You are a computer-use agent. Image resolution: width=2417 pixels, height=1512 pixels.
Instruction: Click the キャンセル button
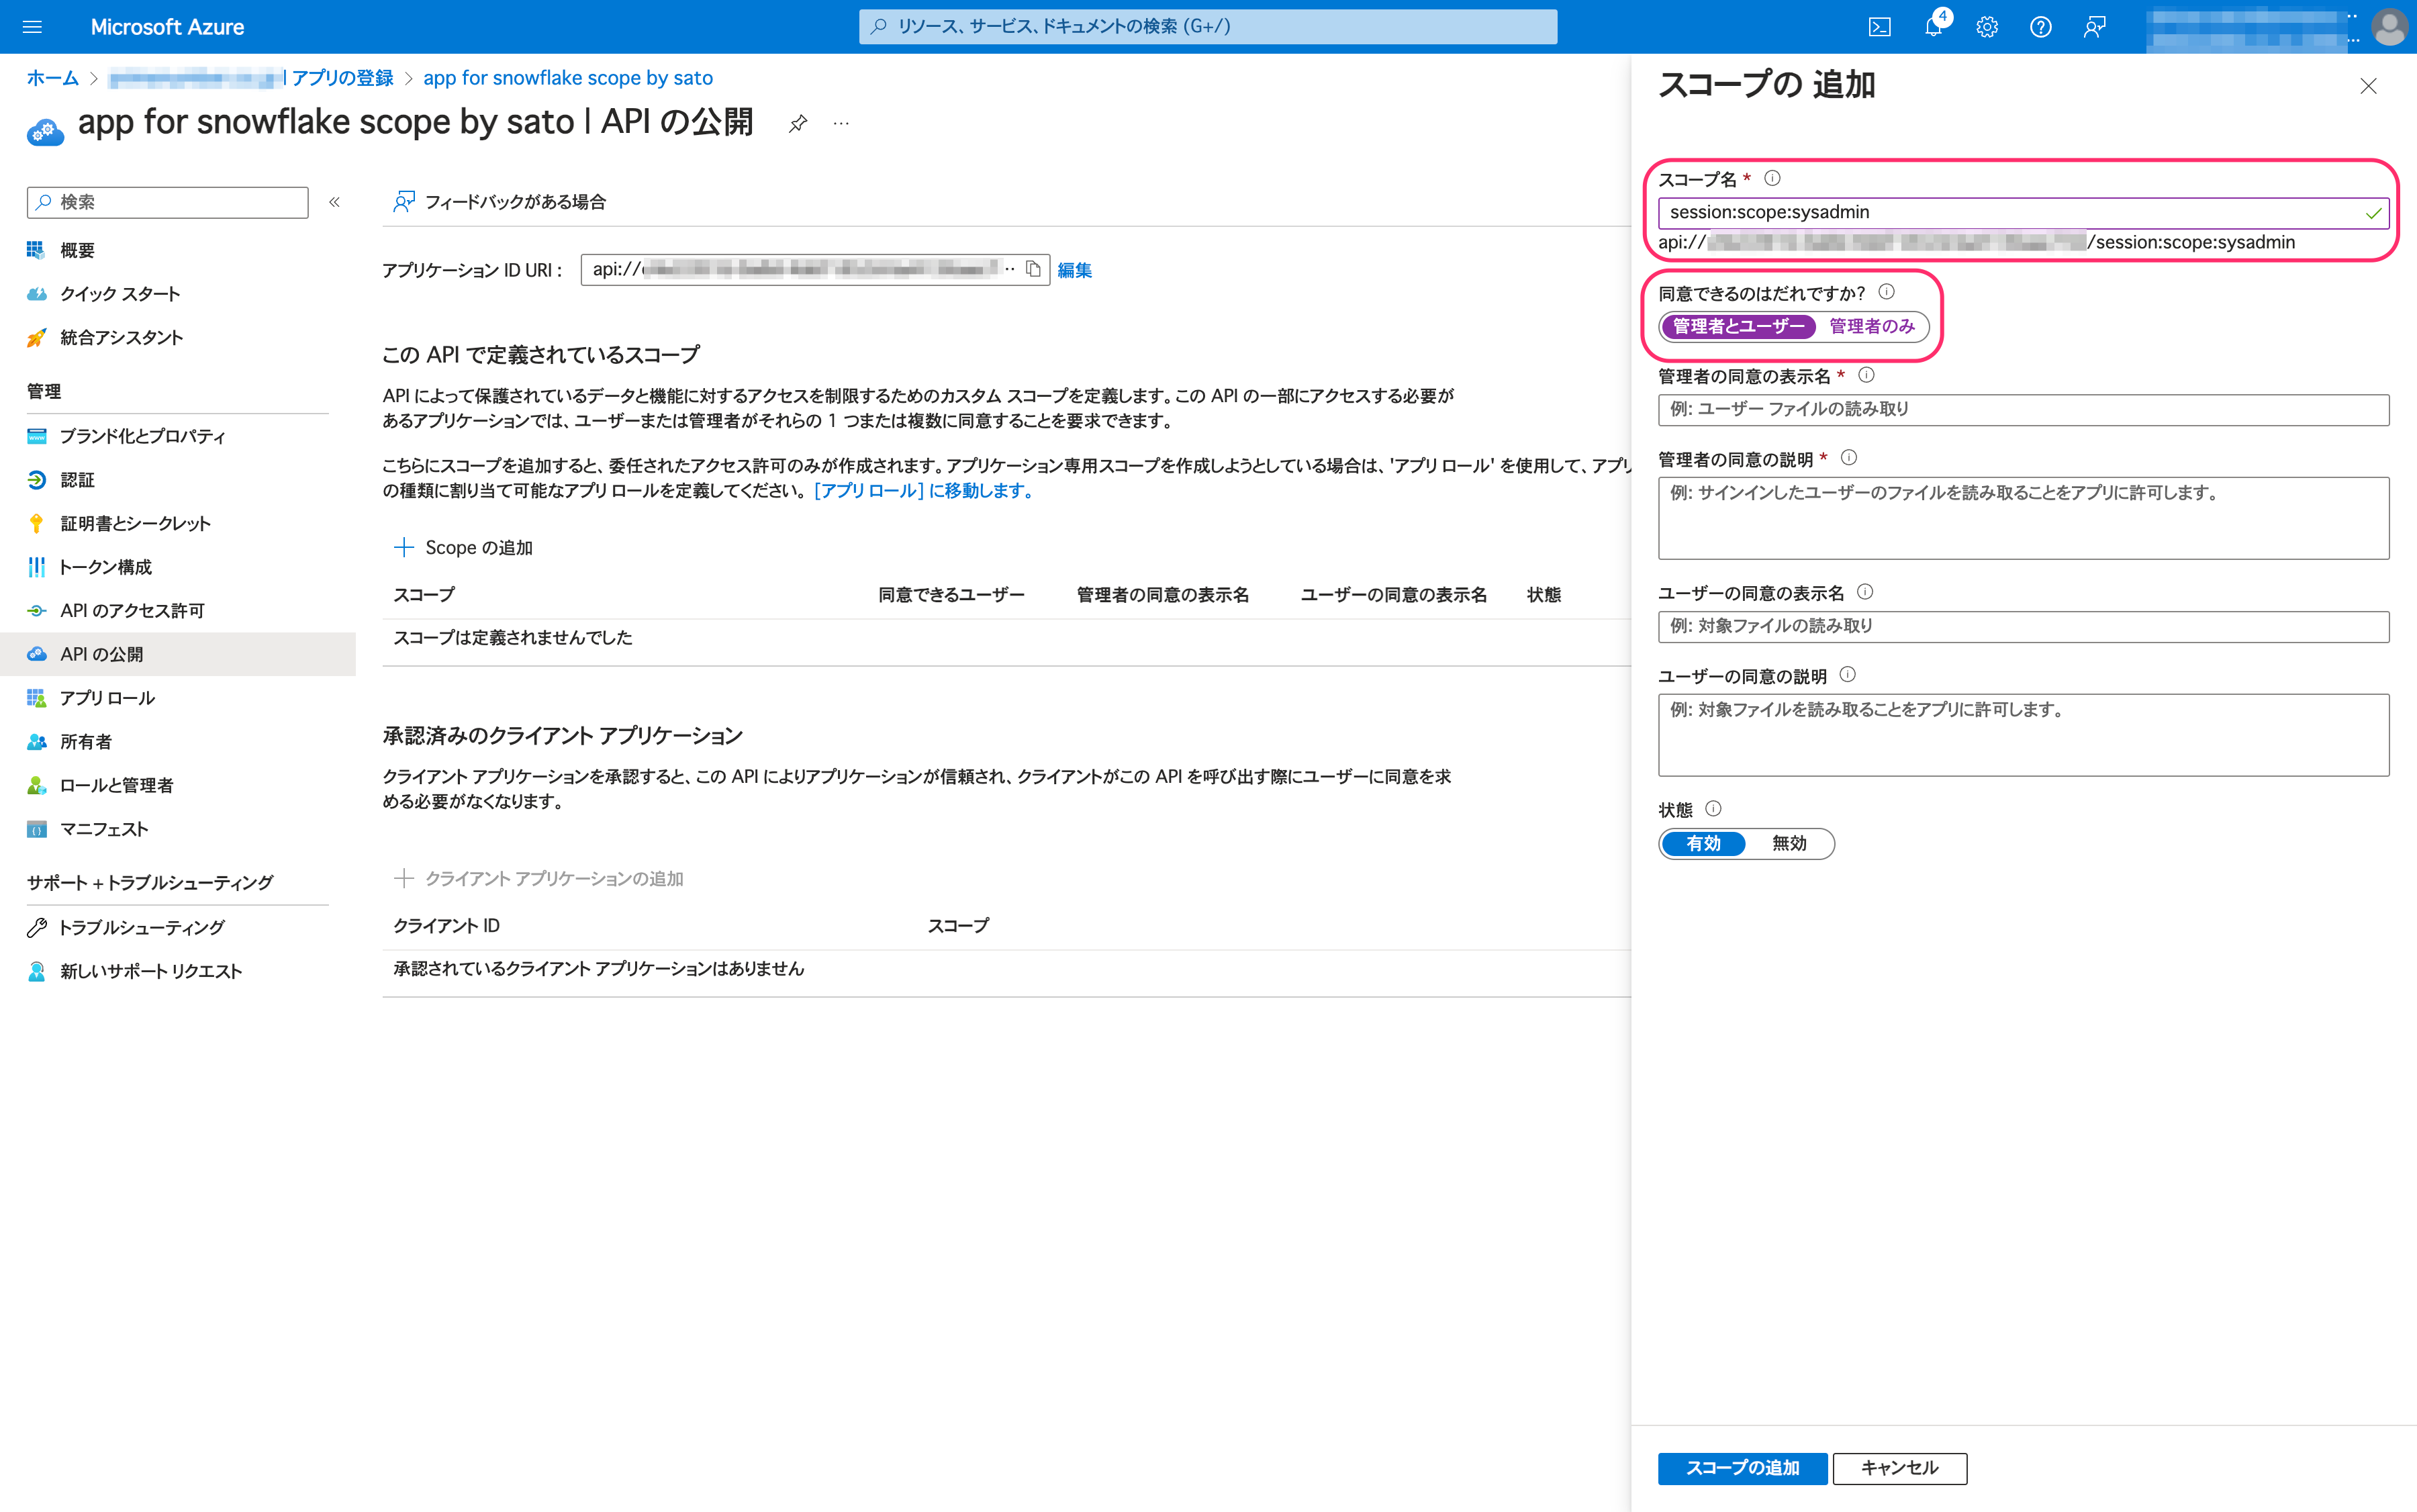tap(1899, 1468)
